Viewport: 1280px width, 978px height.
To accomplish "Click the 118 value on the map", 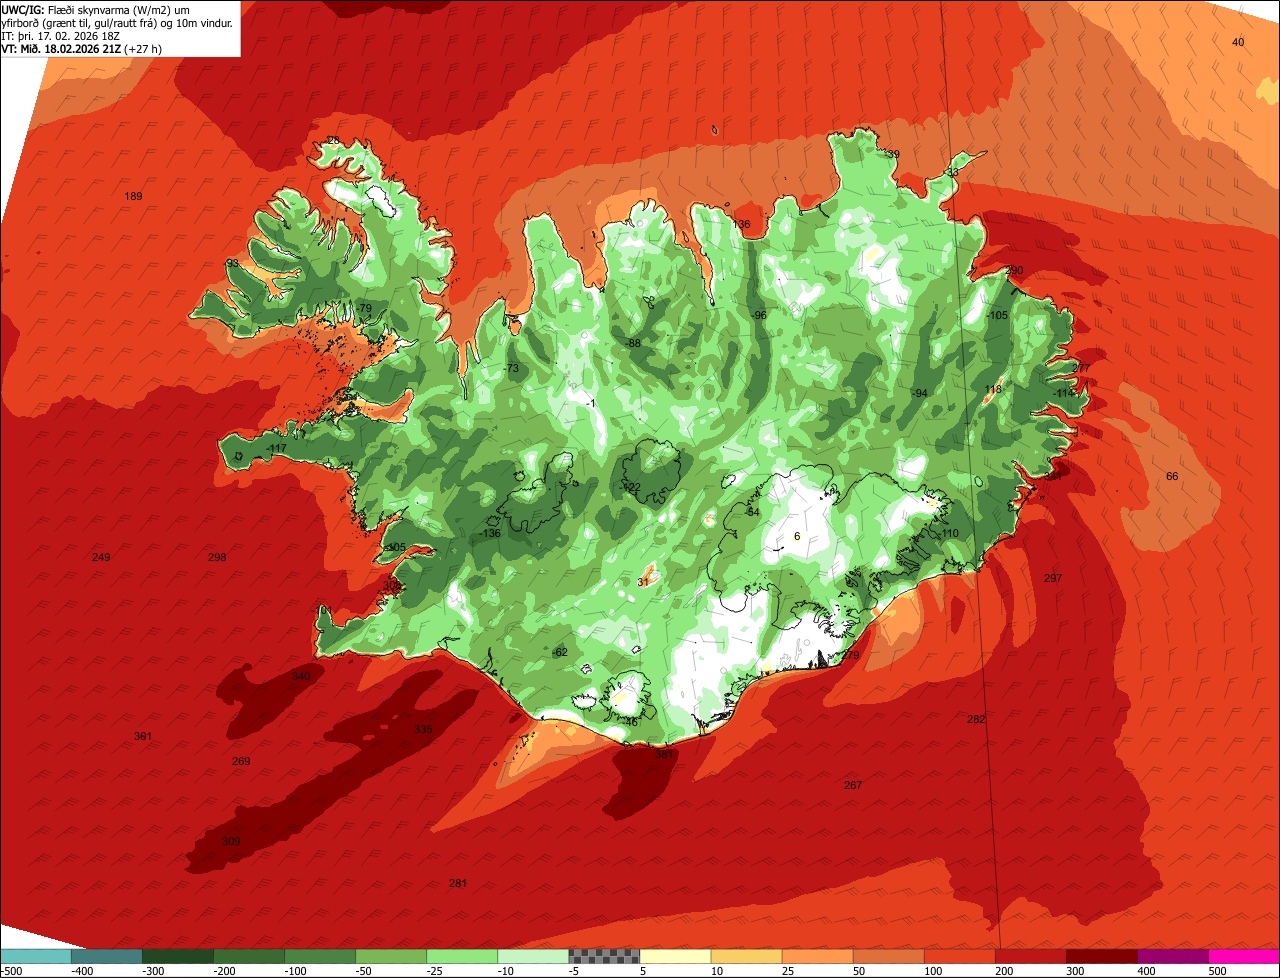I will 993,389.
